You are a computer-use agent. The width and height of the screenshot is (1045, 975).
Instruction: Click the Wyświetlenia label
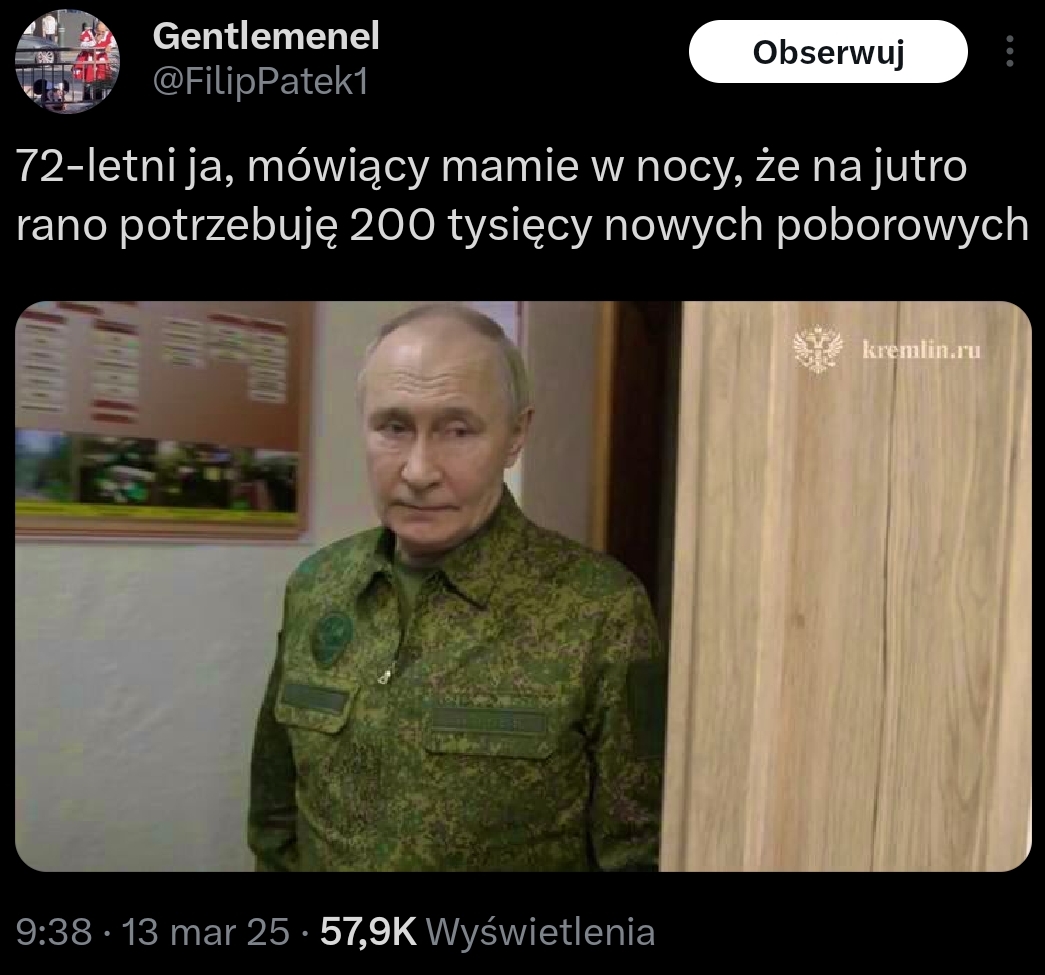pyautogui.click(x=540, y=931)
